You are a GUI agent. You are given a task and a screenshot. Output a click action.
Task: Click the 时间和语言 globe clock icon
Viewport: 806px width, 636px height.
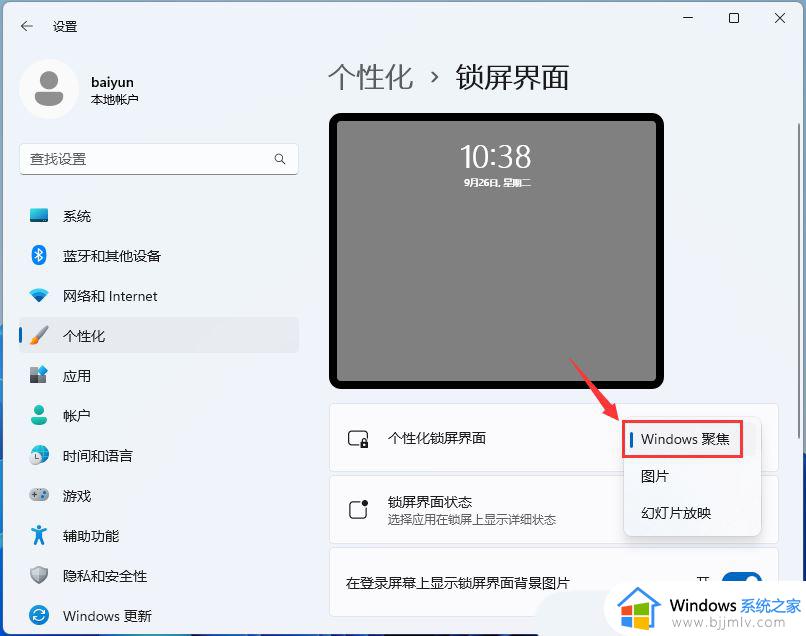39,456
